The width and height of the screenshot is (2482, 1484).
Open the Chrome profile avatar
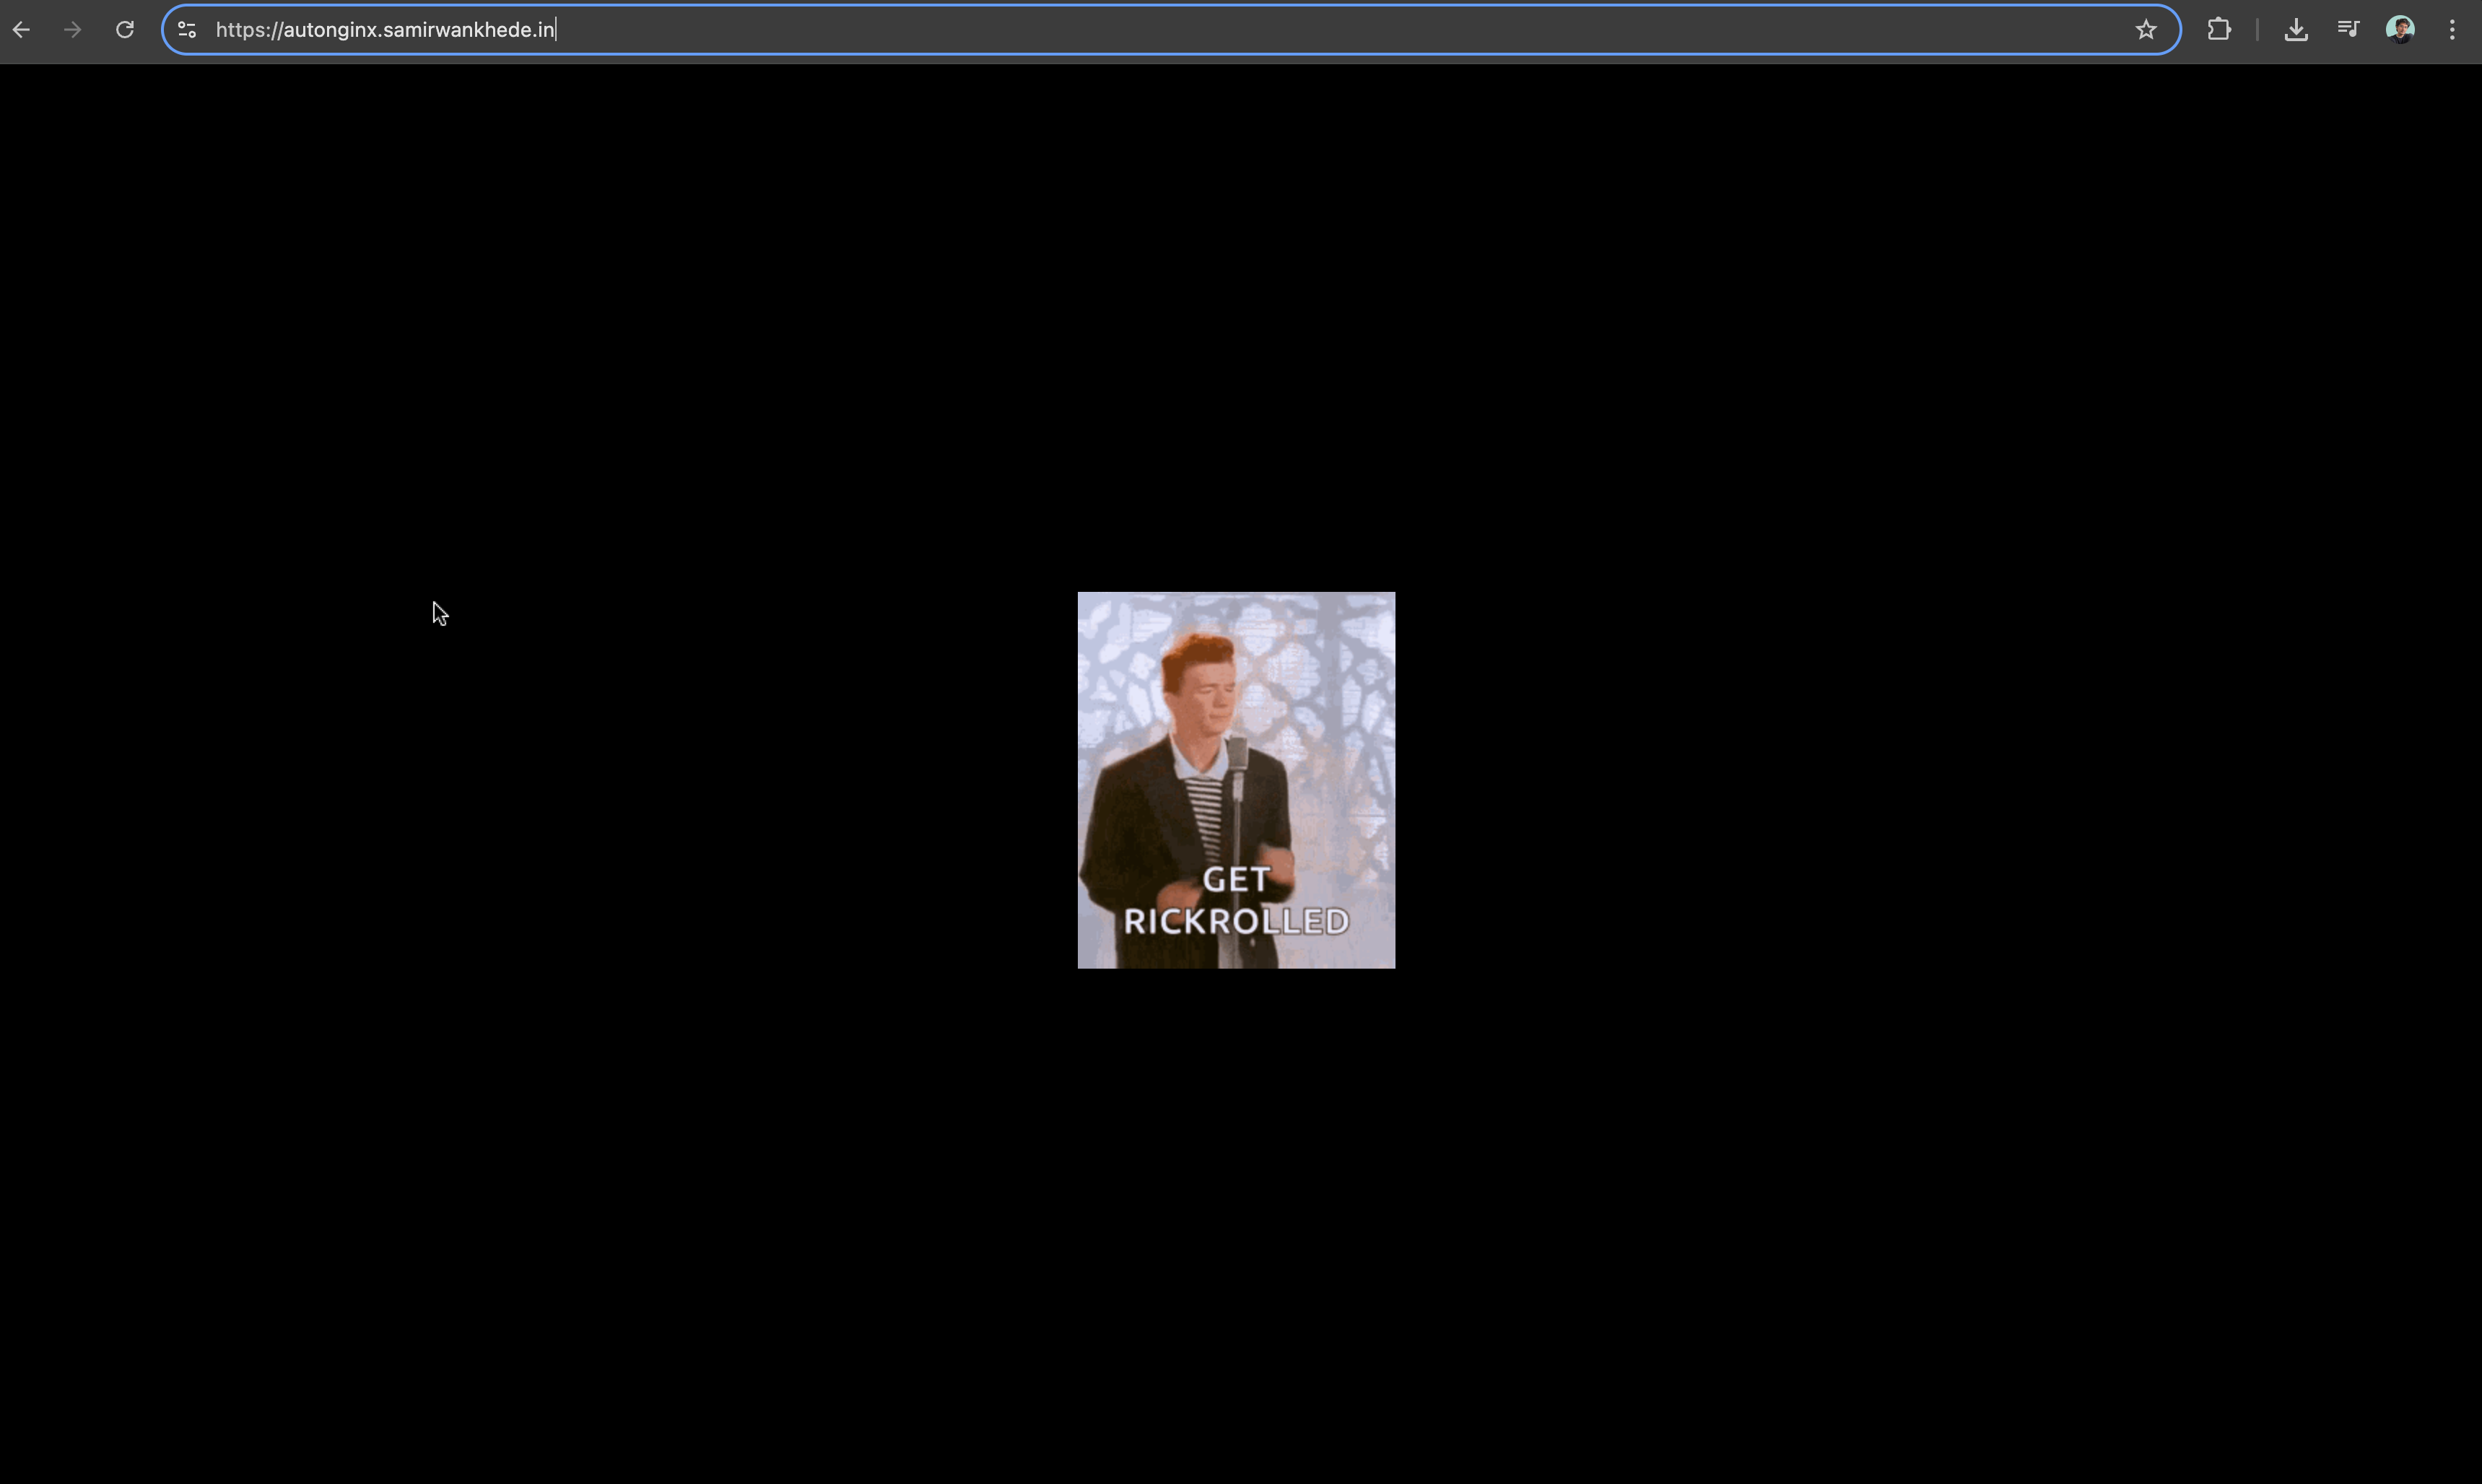pos(2400,30)
